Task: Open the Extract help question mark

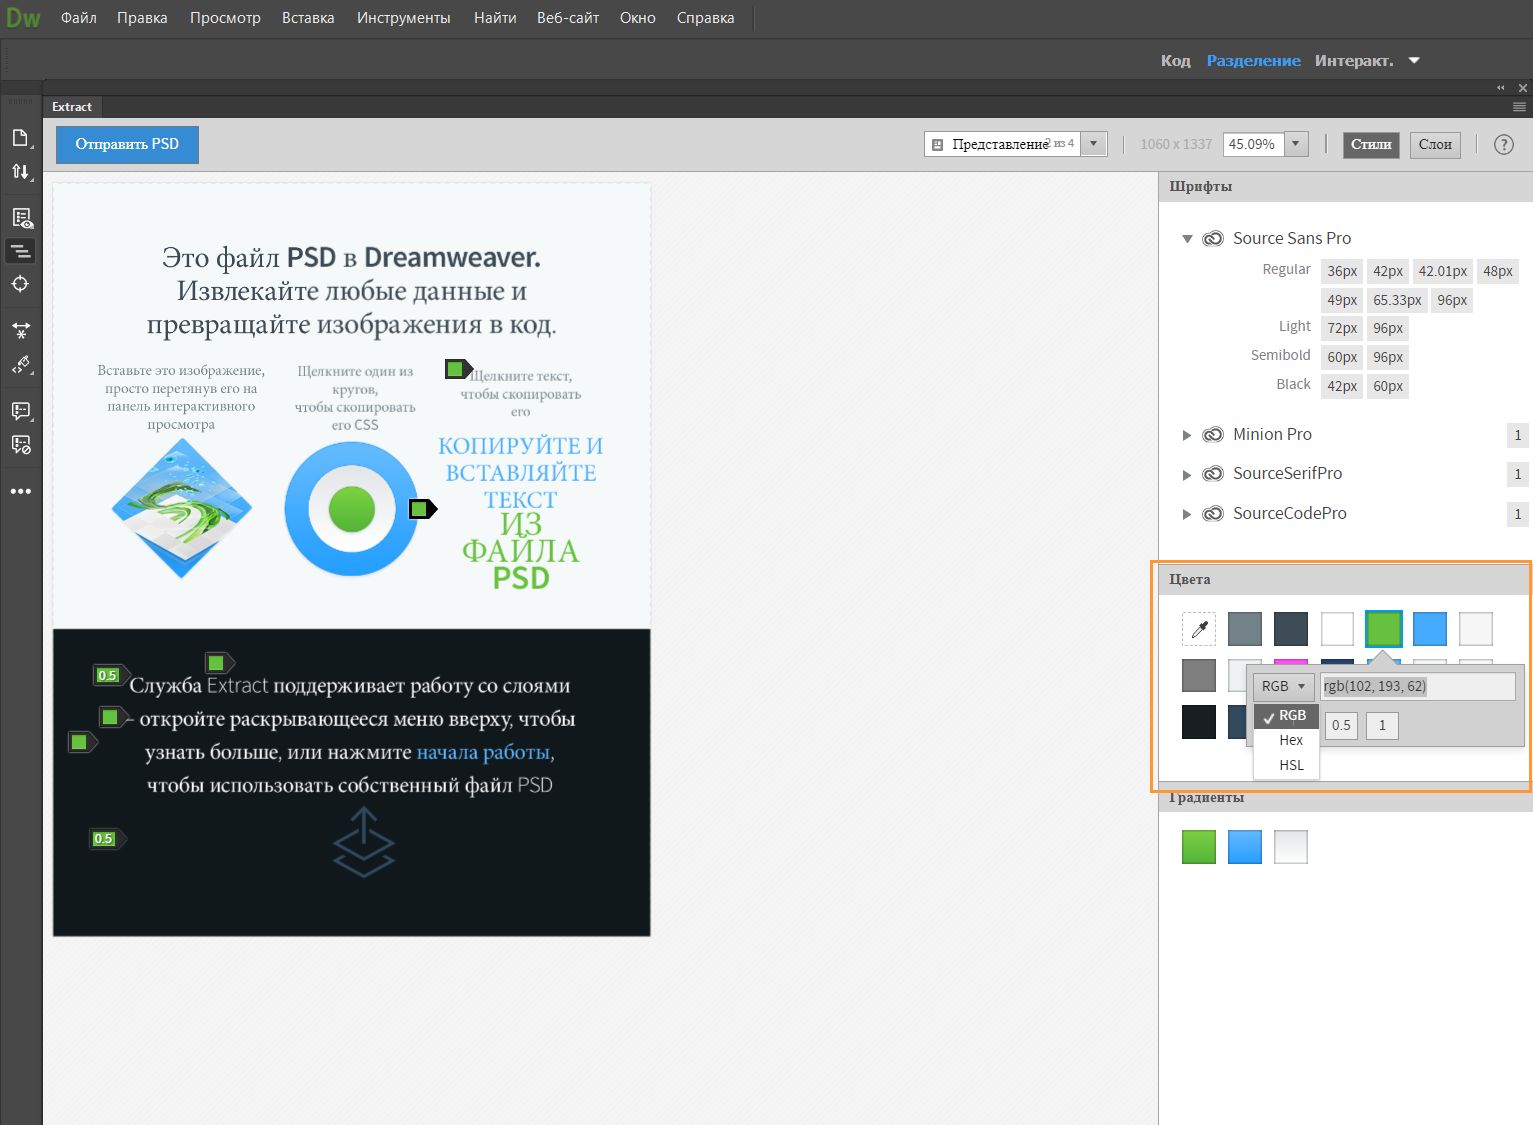Action: coord(1503,144)
